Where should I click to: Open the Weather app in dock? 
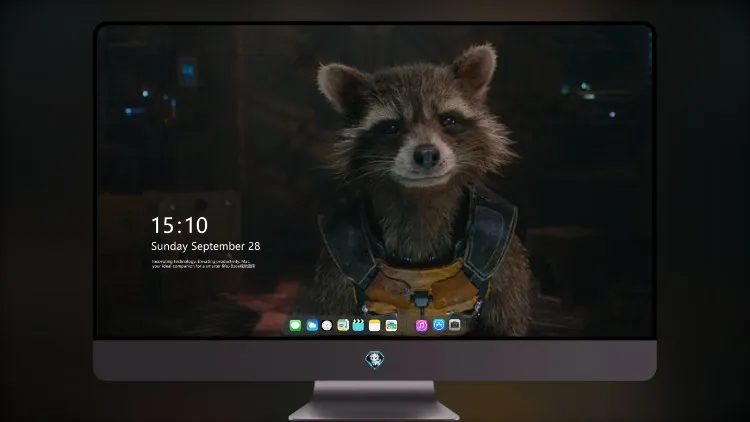[x=312, y=326]
